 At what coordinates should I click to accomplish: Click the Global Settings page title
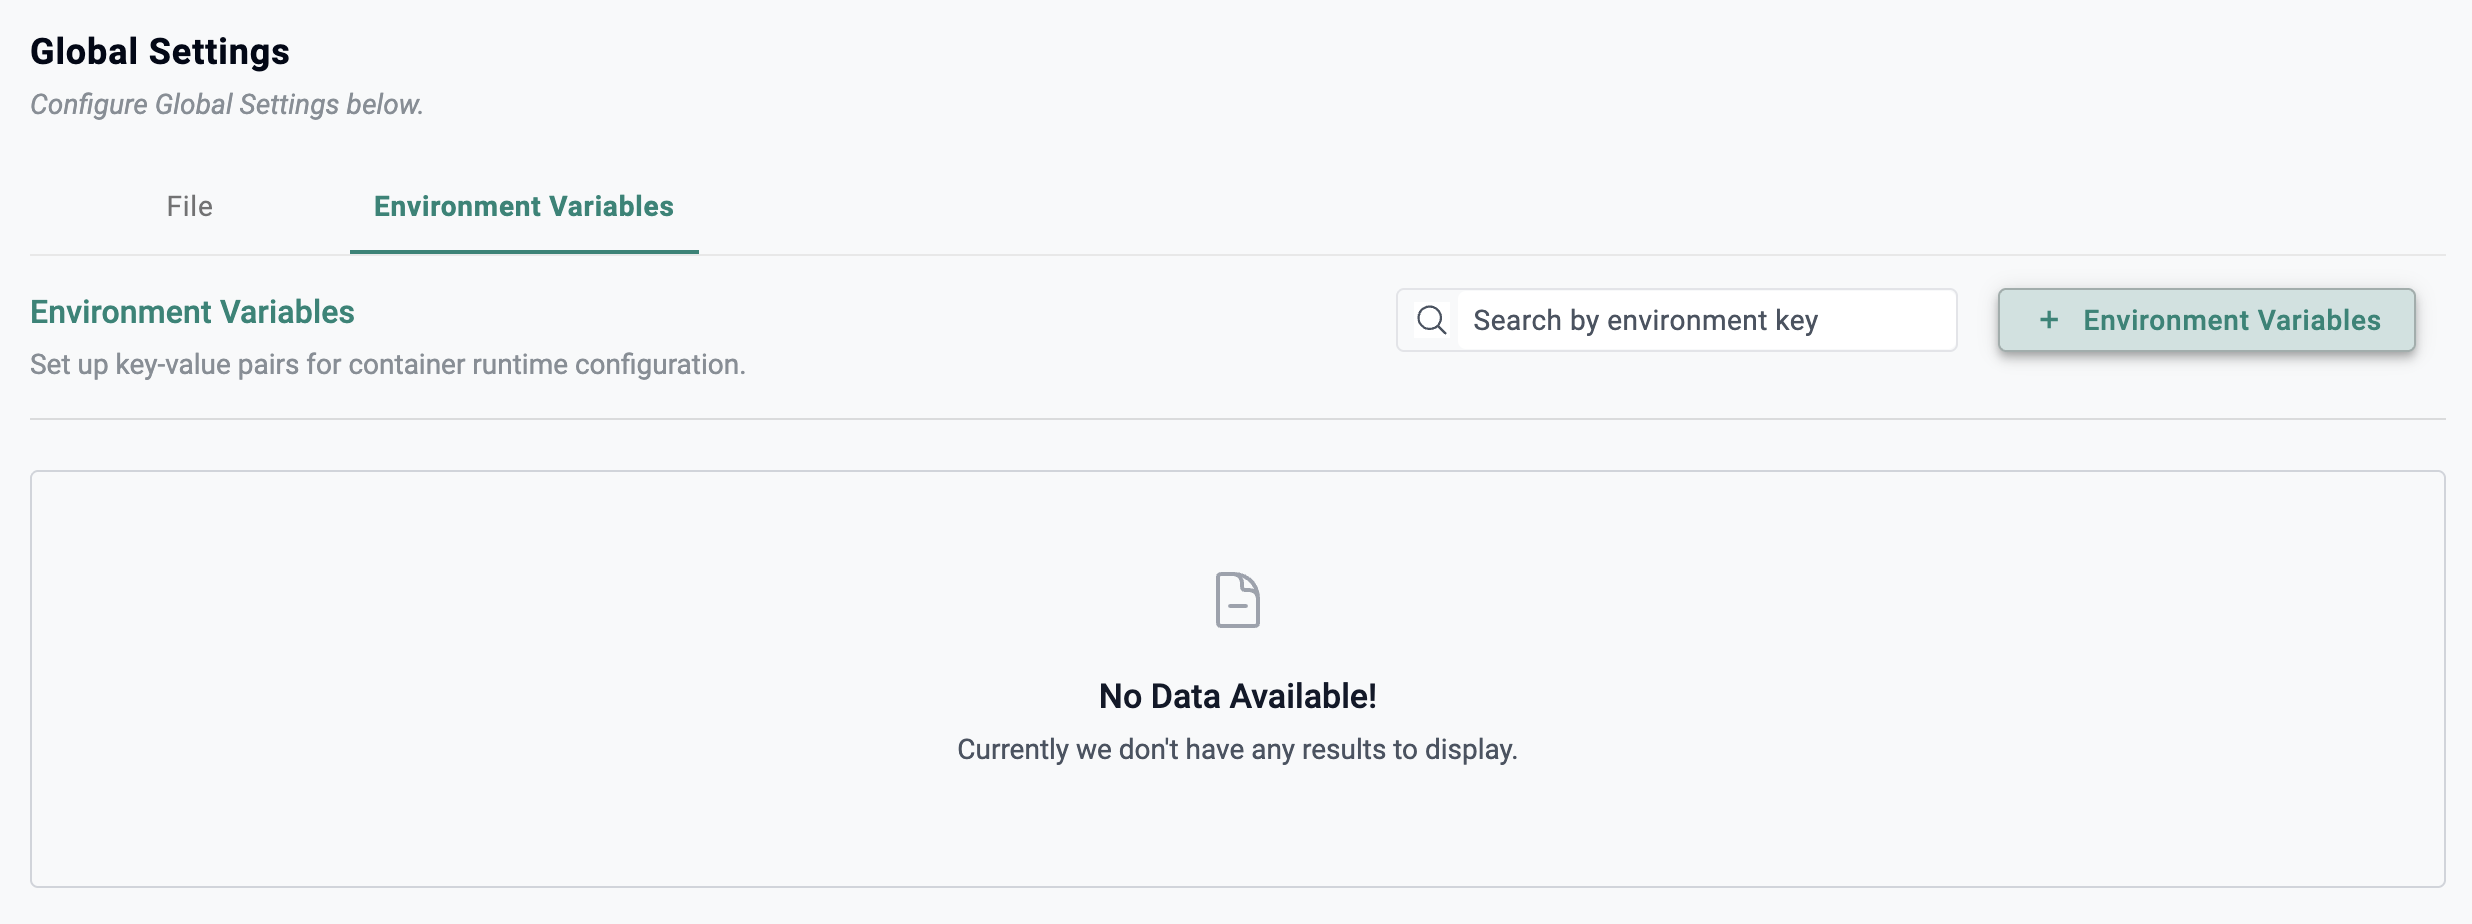click(x=160, y=52)
